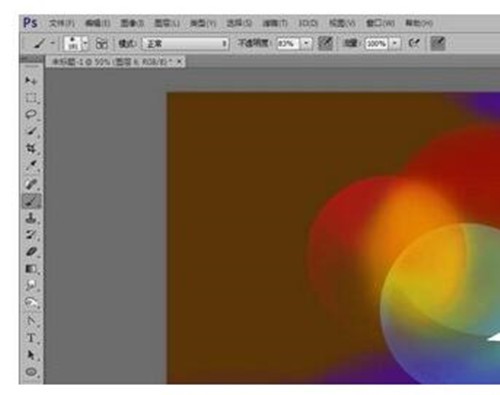Select the Clone Stamp tool
The image size is (500, 395).
tap(31, 218)
